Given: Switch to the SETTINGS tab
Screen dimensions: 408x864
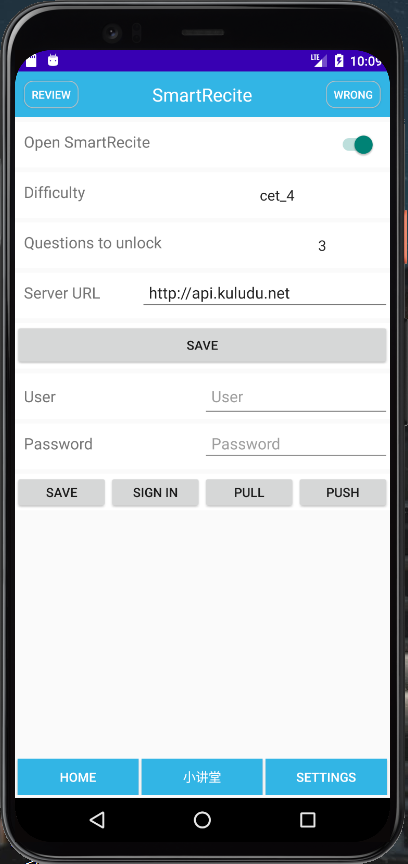Looking at the screenshot, I should (x=326, y=777).
